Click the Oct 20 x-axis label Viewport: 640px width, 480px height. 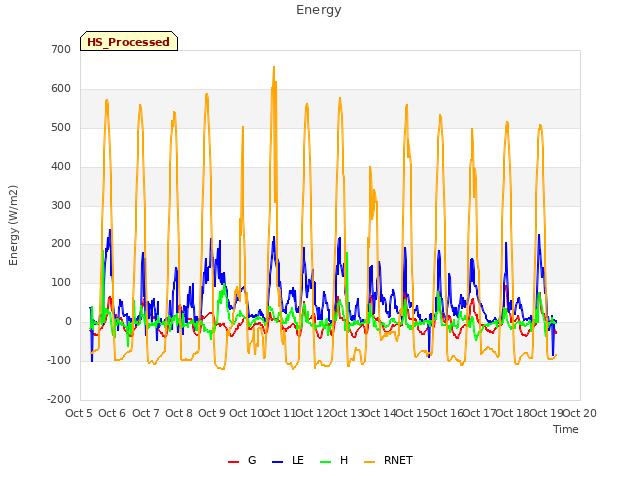(x=580, y=413)
